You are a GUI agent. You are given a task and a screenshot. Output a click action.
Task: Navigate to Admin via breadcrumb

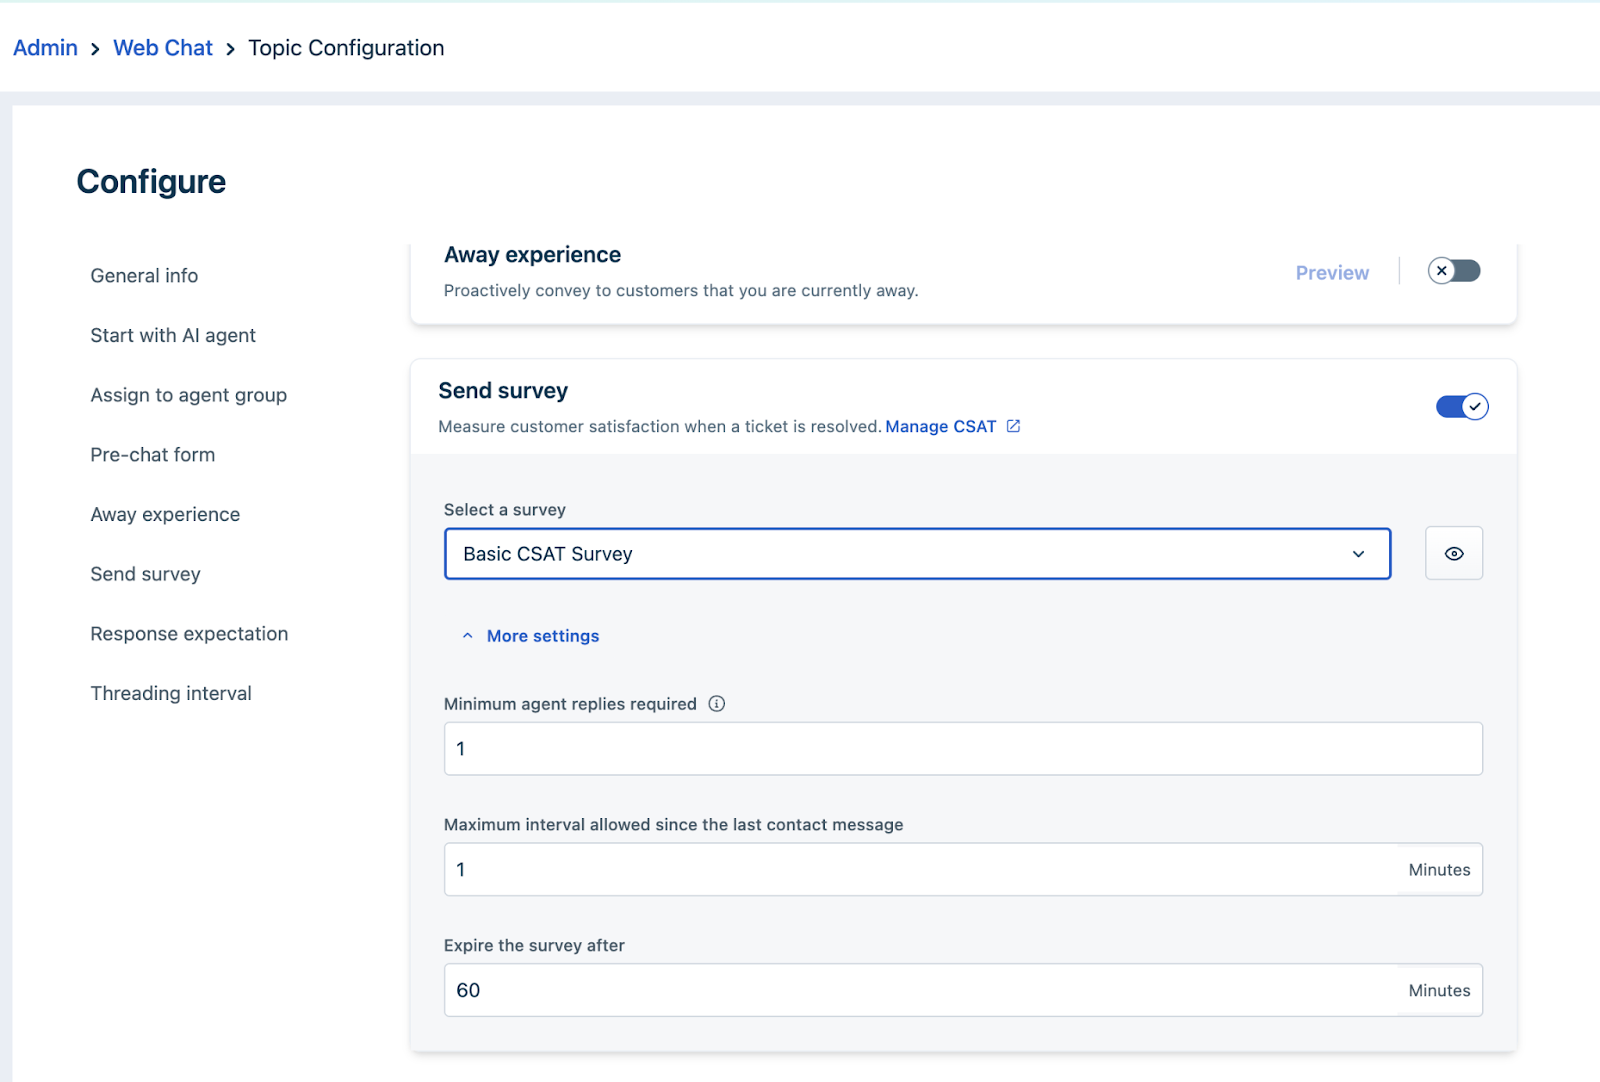point(45,48)
